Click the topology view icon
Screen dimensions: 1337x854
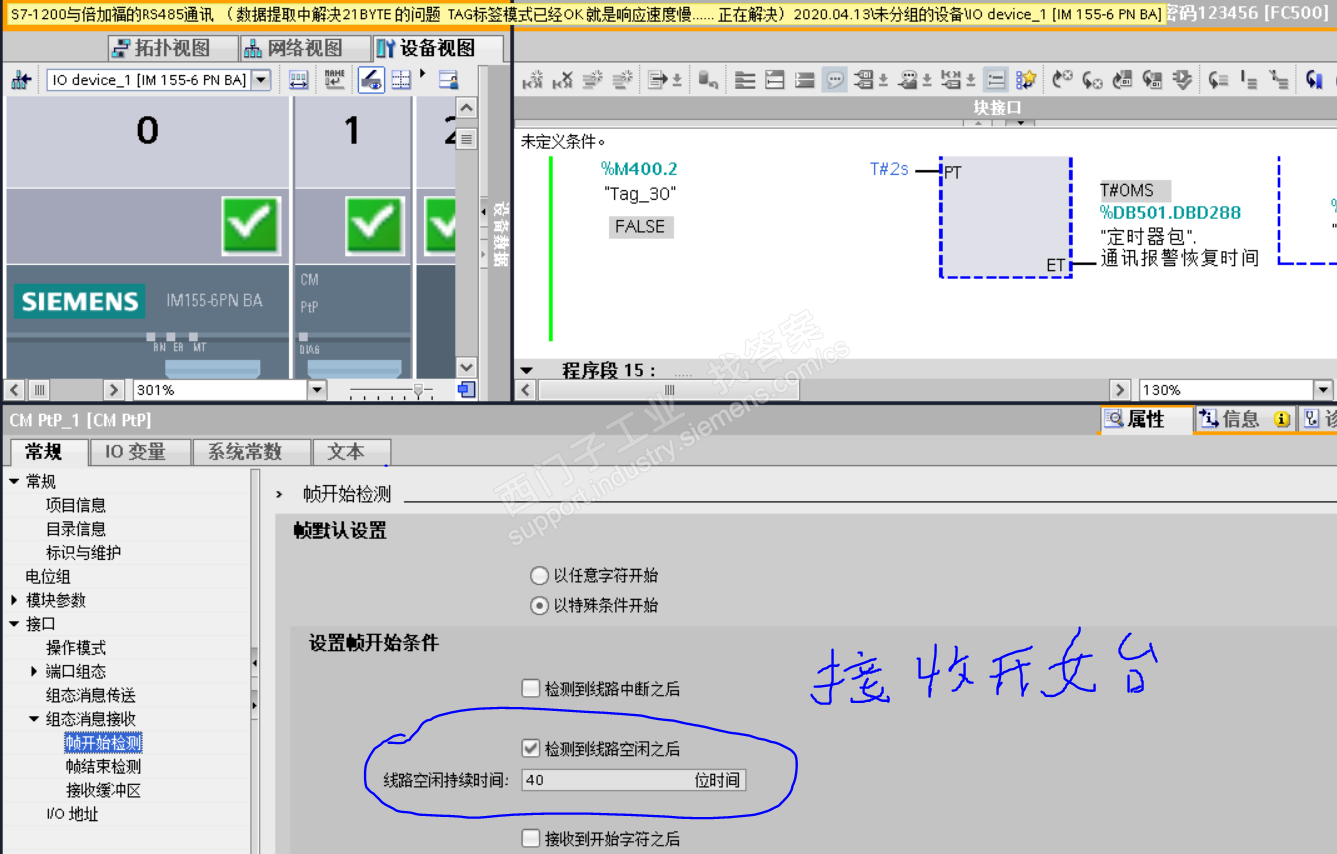121,48
